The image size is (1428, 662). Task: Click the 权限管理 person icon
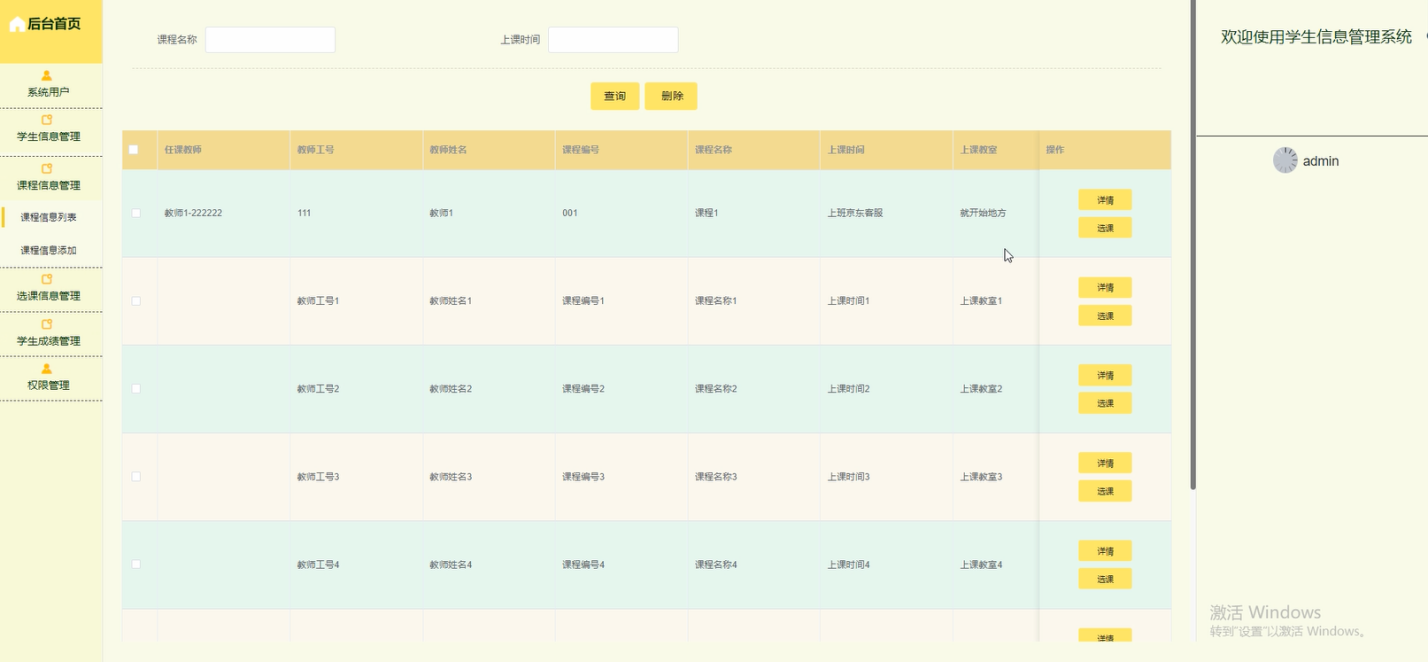click(x=47, y=369)
